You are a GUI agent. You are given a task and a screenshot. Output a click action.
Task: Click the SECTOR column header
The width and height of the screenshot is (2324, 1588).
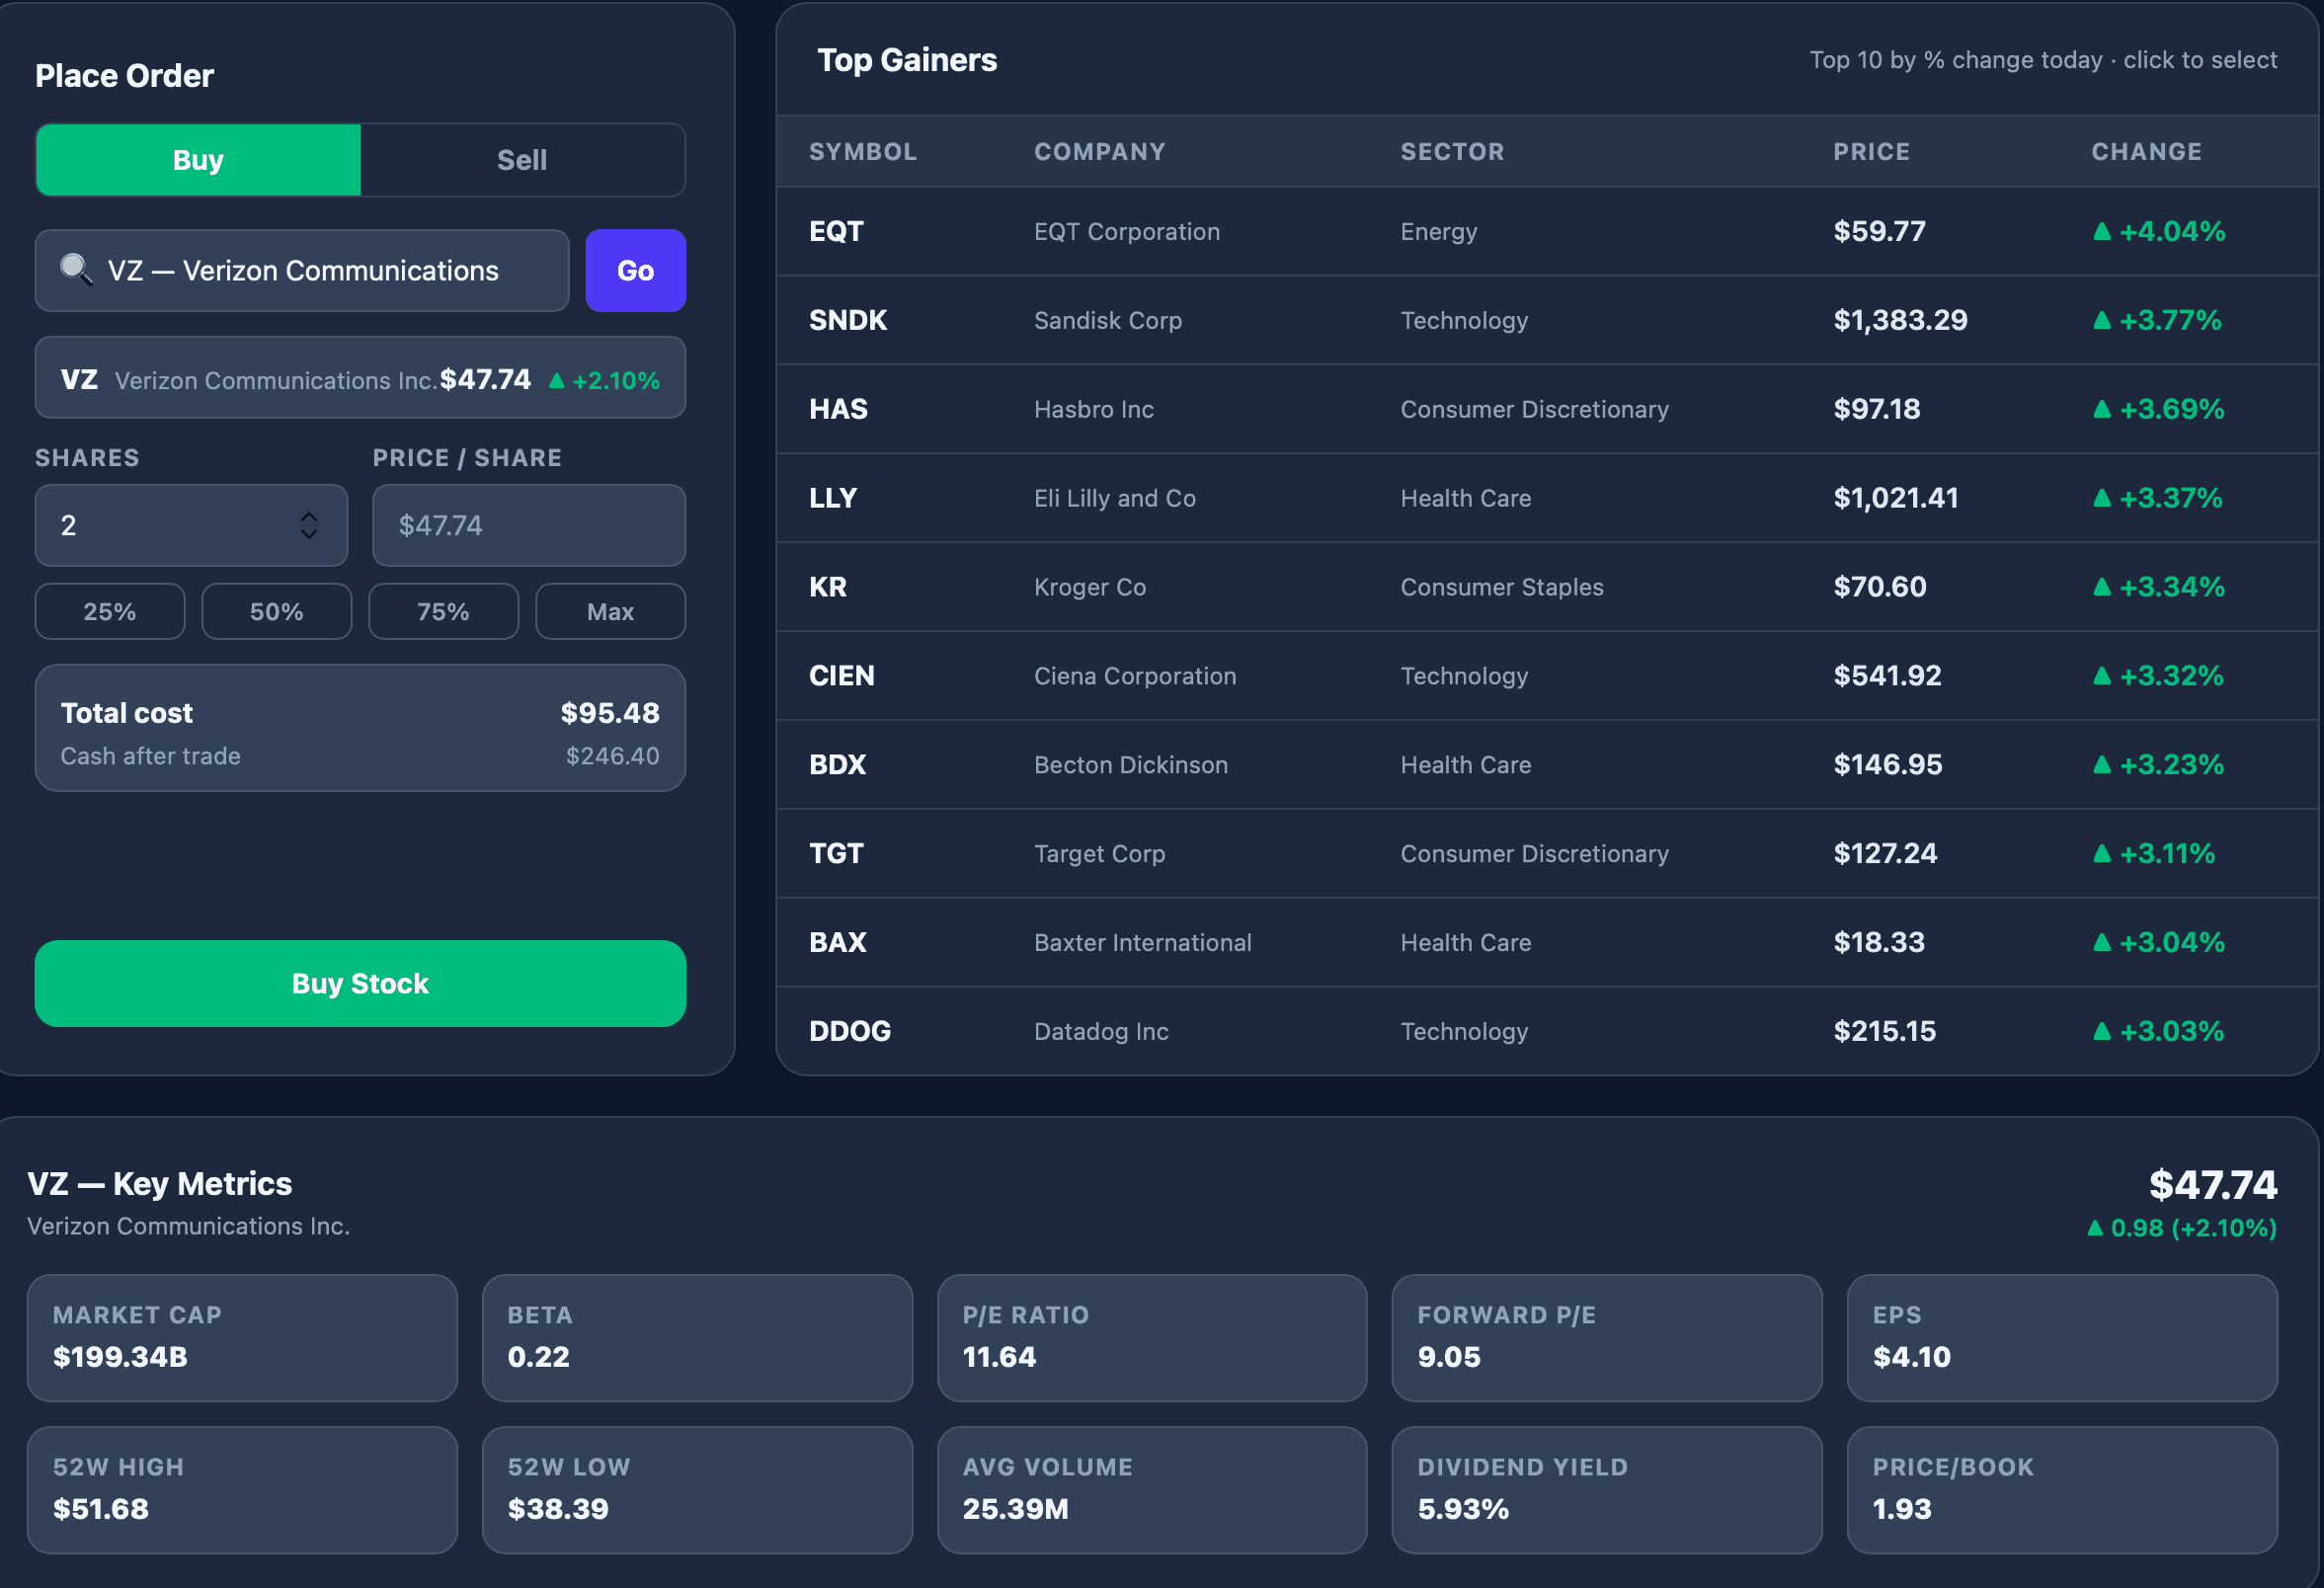tap(1452, 152)
